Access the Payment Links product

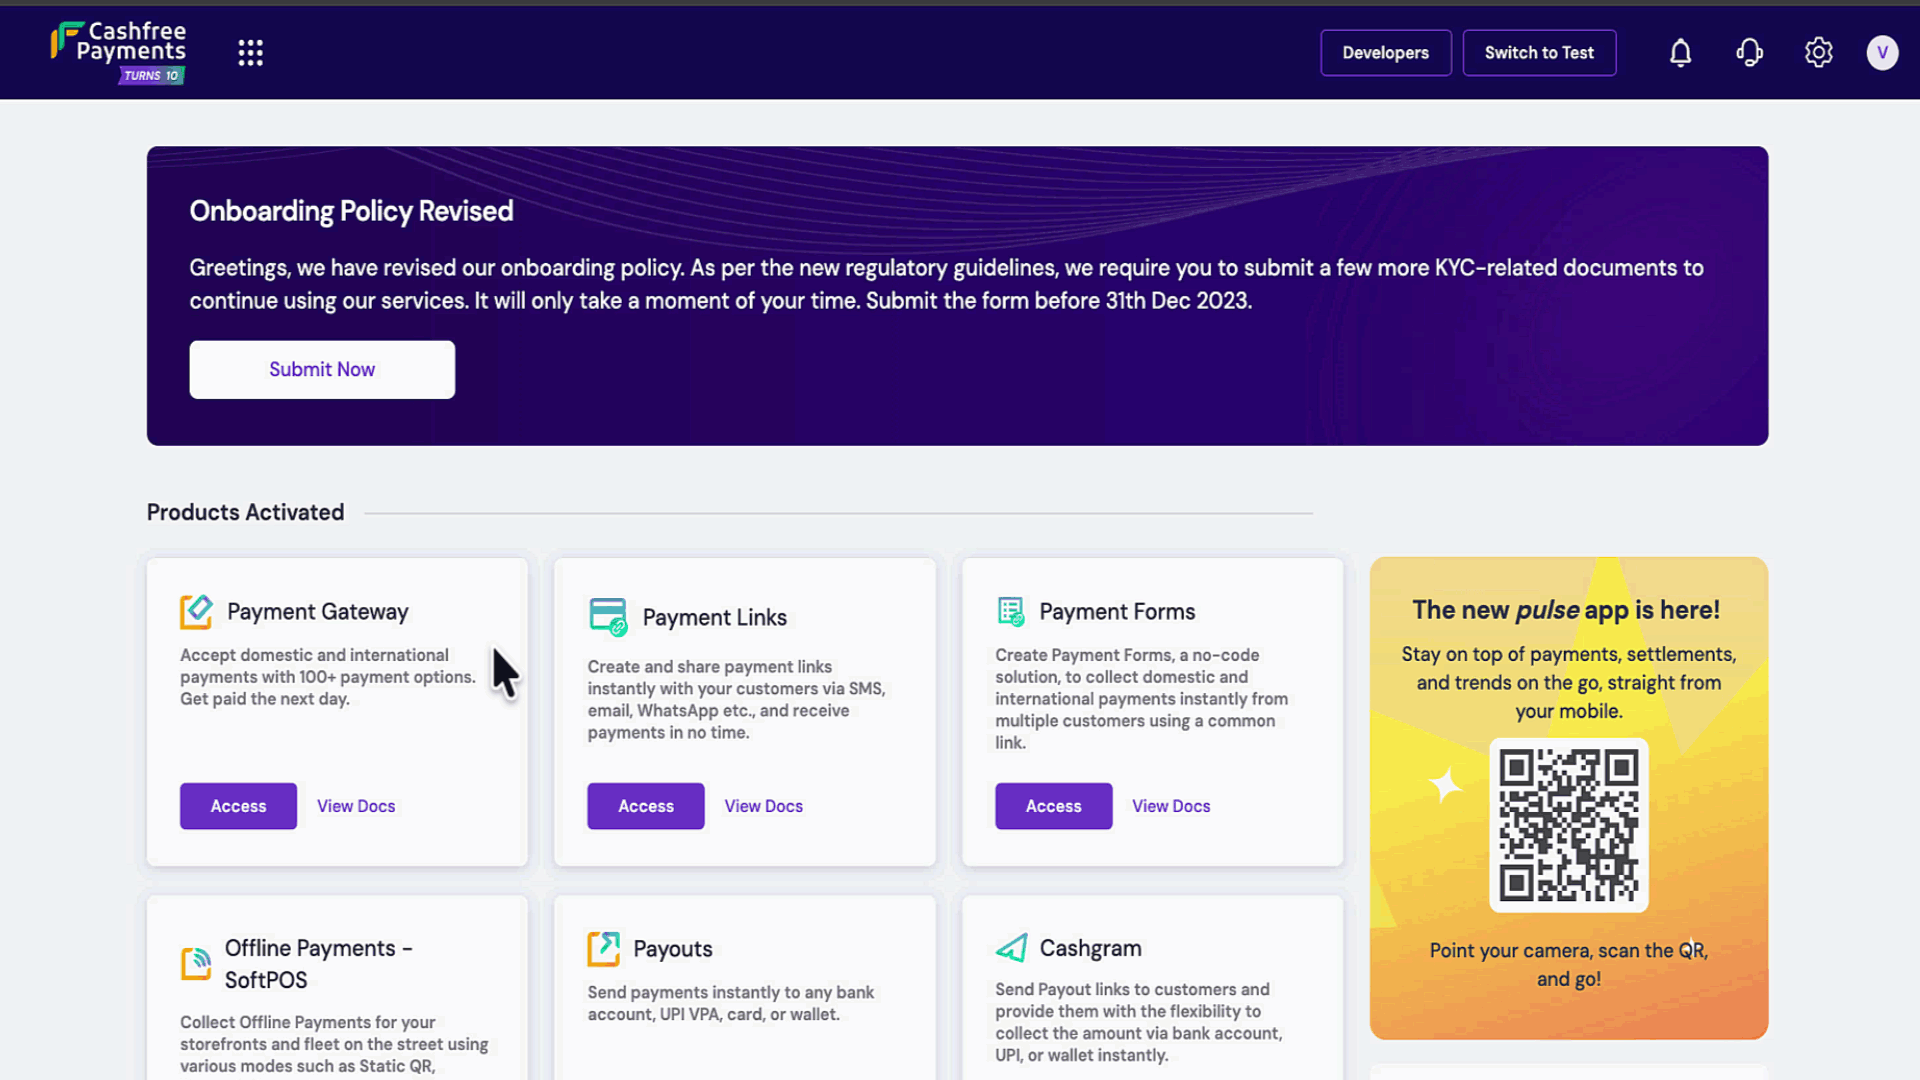click(645, 806)
